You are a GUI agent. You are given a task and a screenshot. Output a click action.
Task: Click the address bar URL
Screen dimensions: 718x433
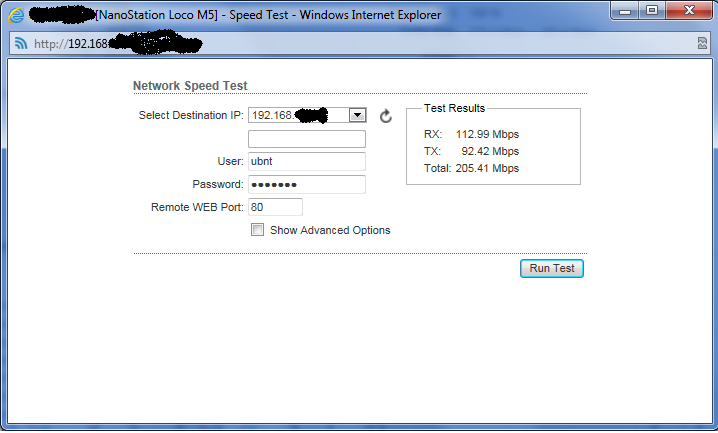pyautogui.click(x=118, y=44)
